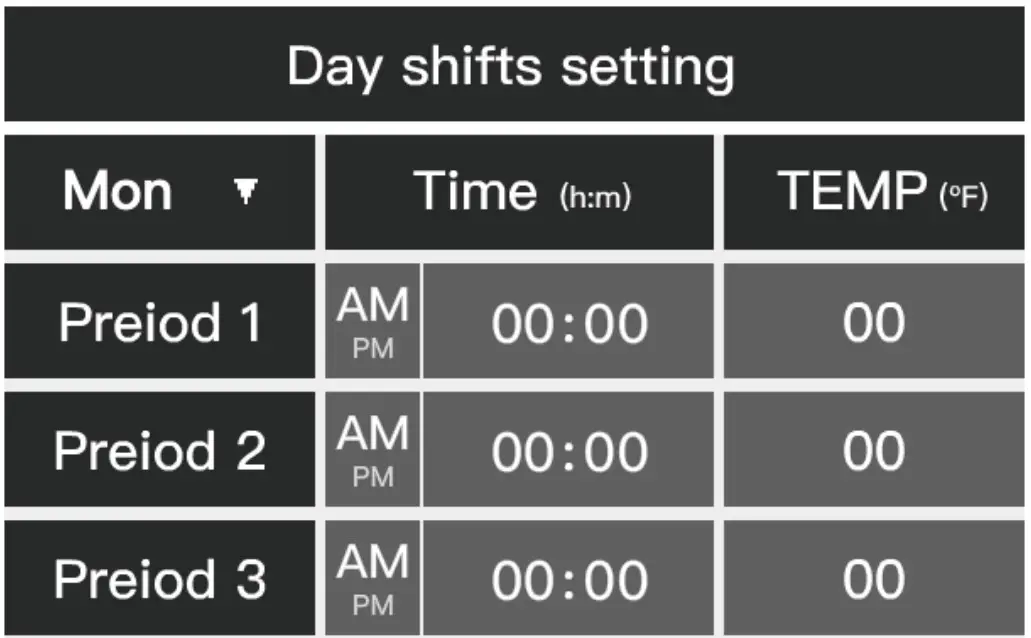
Task: Select the Preiod 2 label
Action: pos(160,448)
